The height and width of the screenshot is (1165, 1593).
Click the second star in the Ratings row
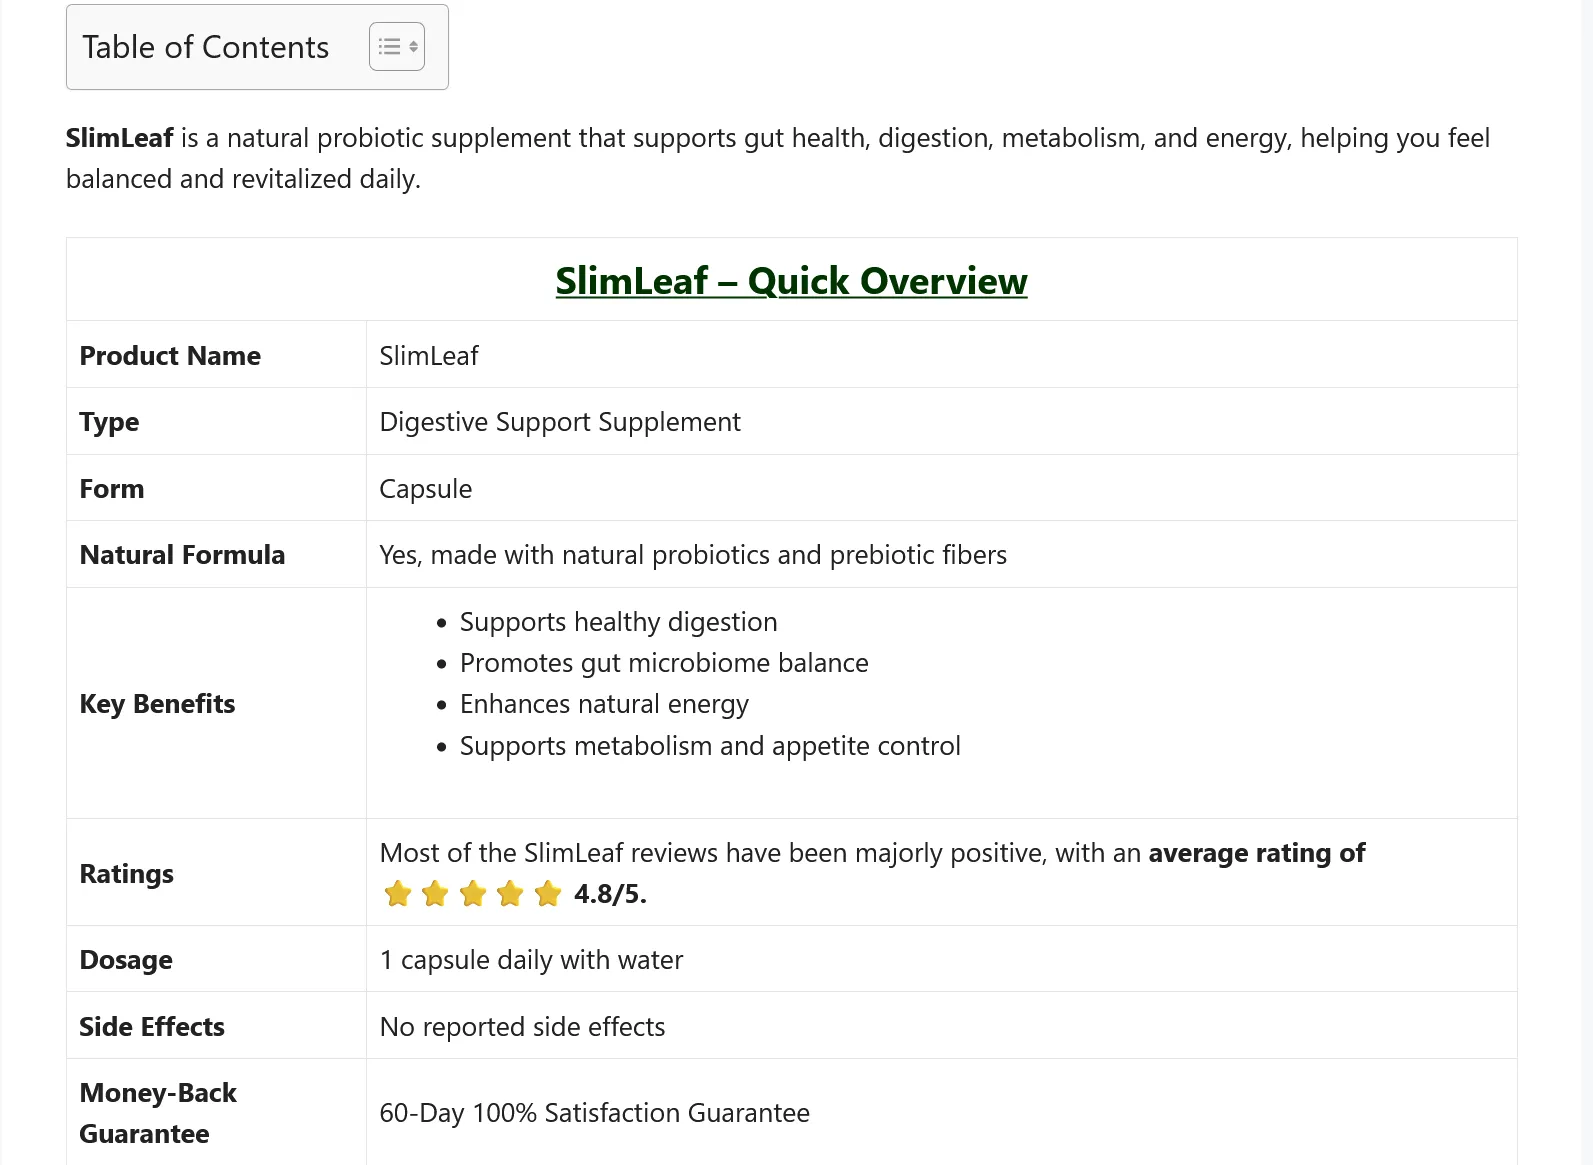(434, 894)
